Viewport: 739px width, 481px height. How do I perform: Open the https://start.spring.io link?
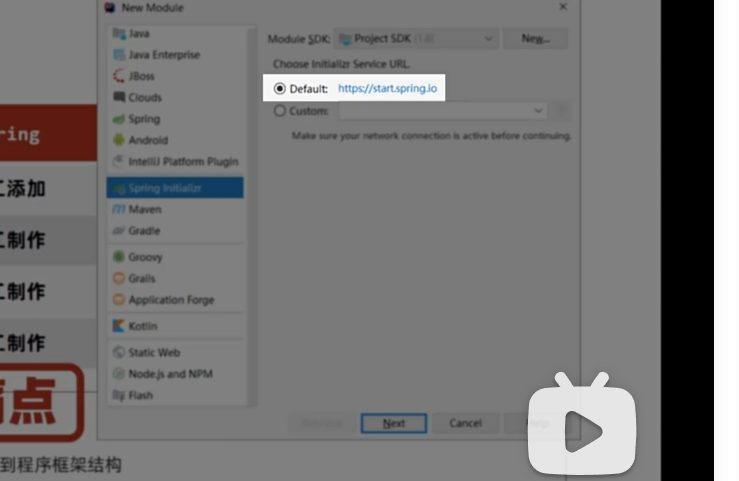click(387, 89)
